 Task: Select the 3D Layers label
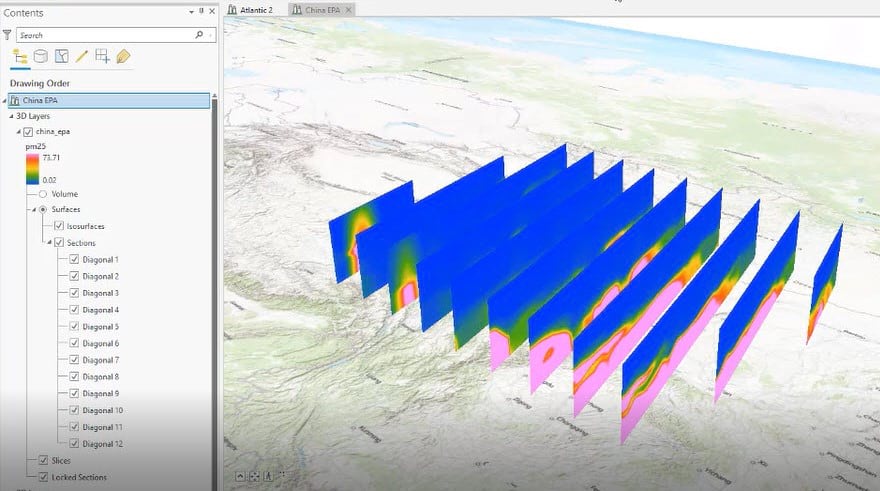coord(33,116)
